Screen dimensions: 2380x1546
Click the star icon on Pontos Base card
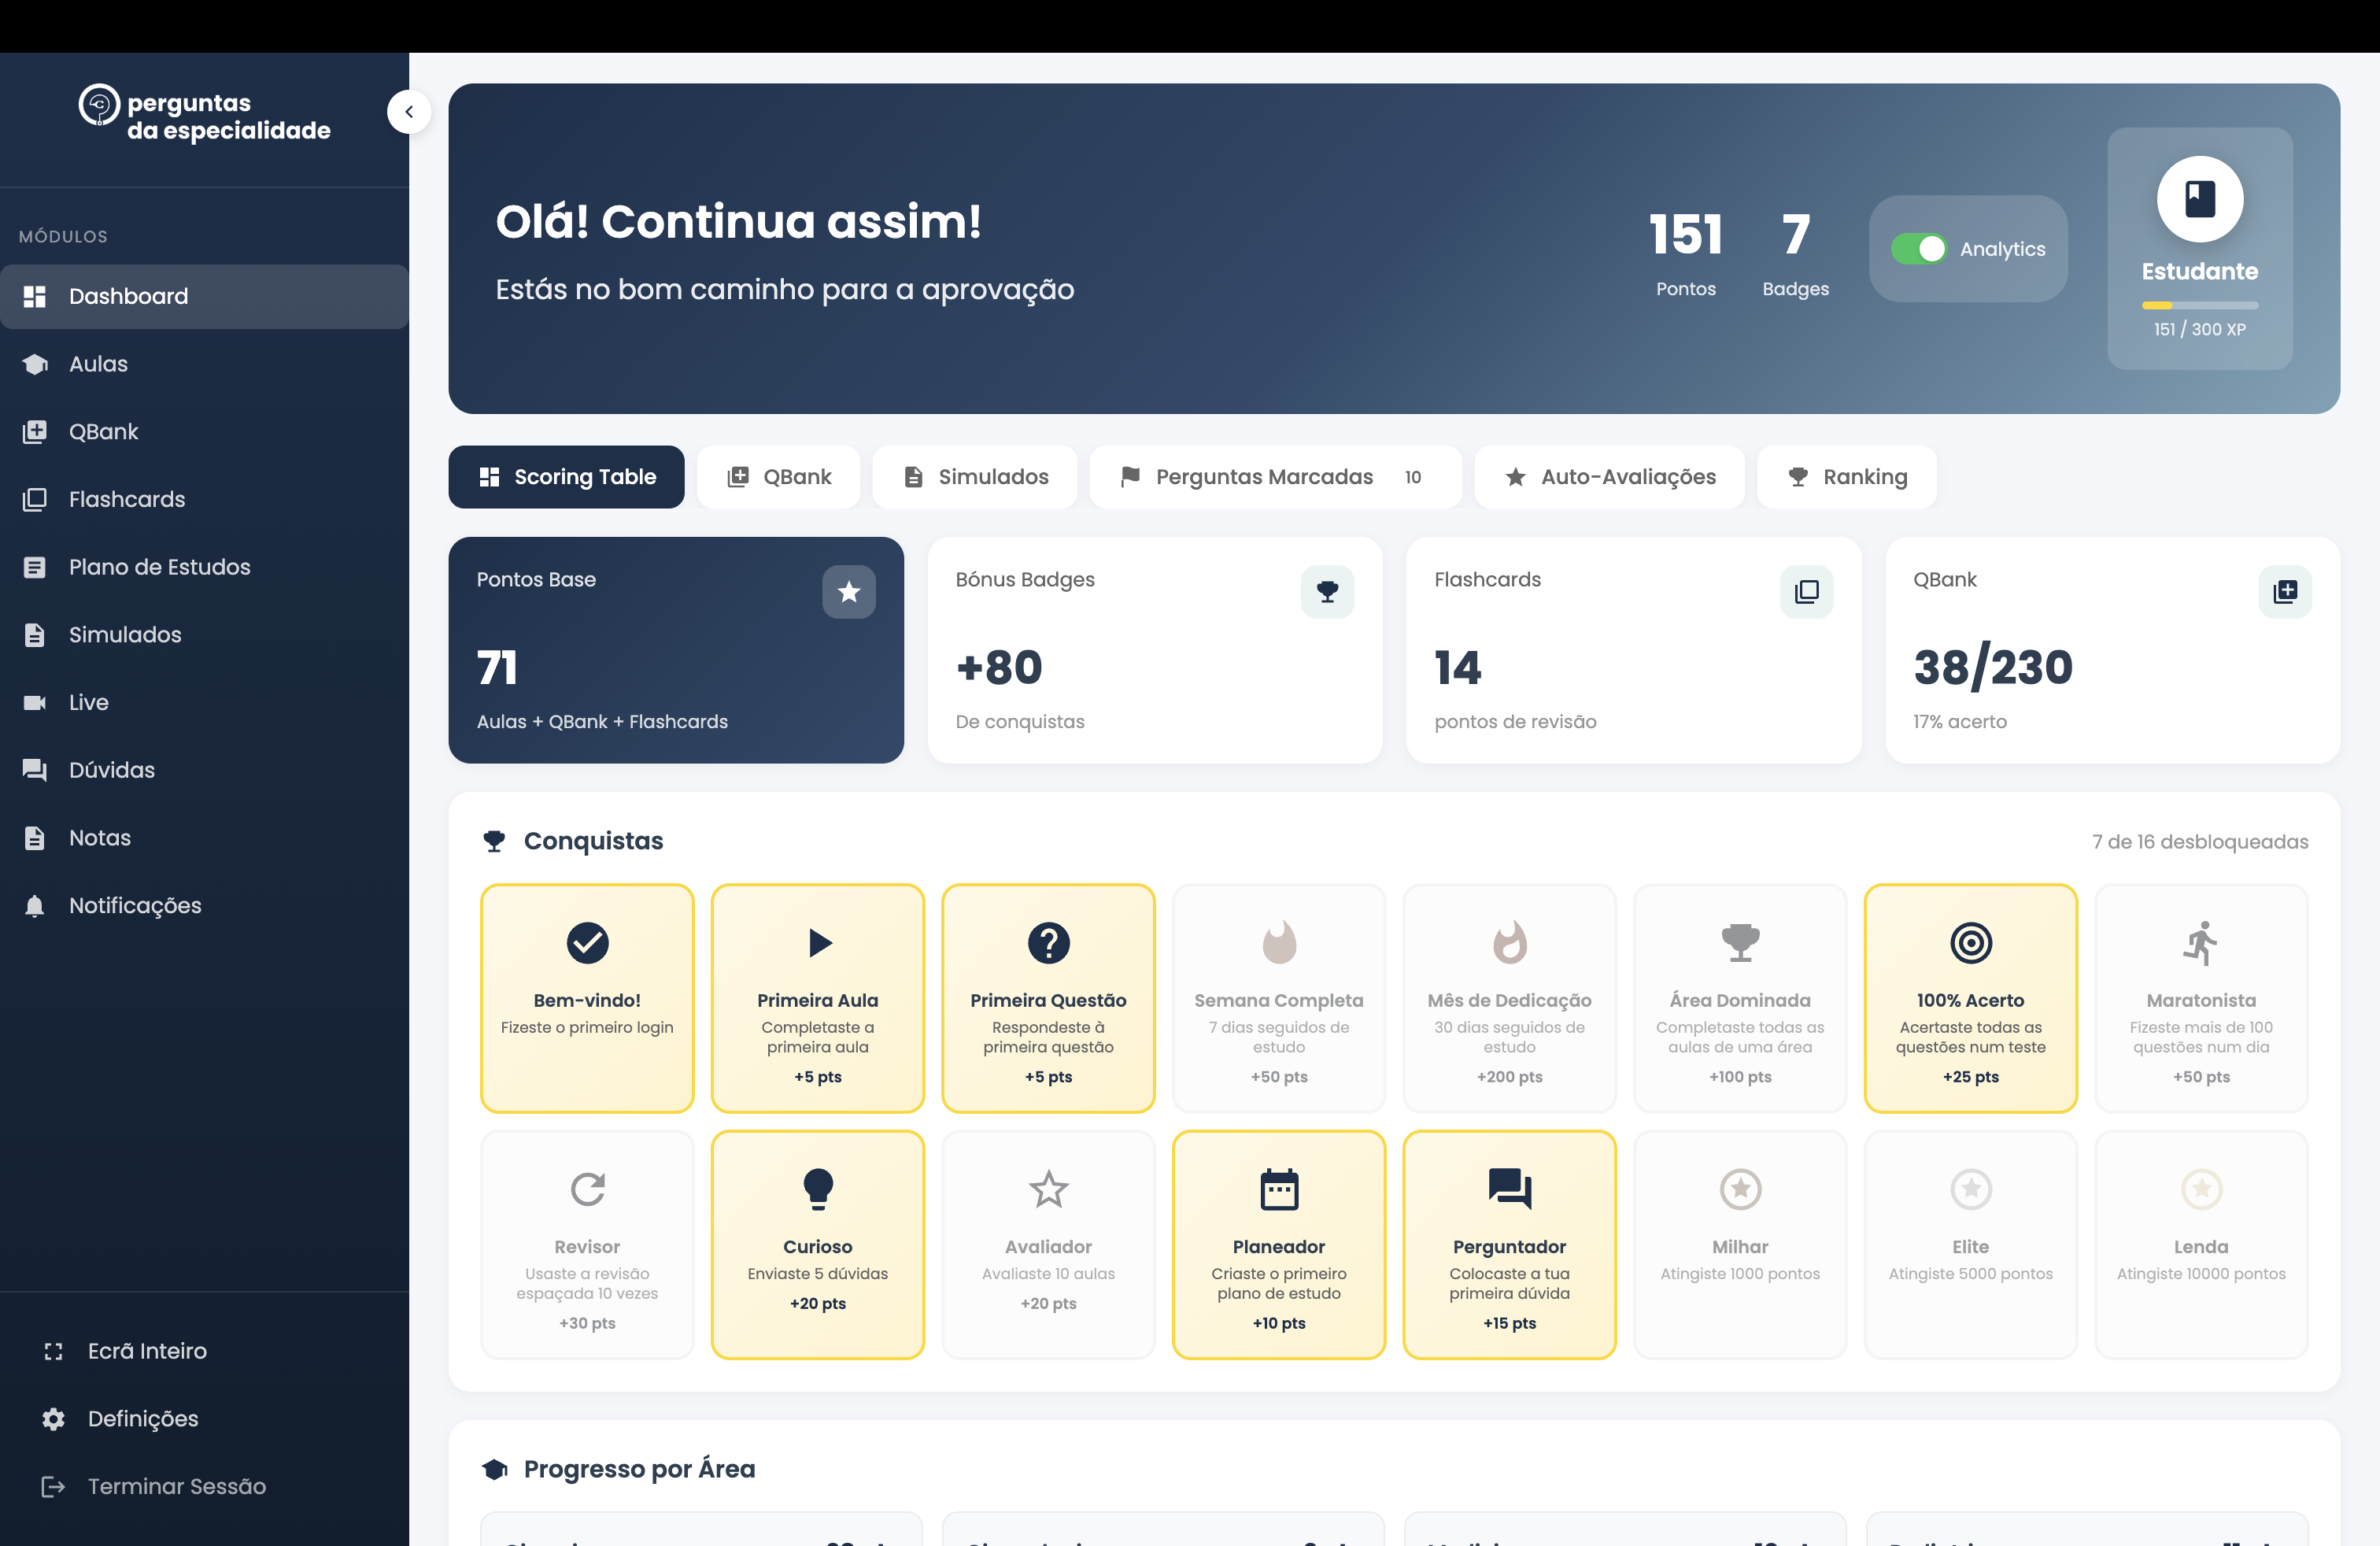click(x=849, y=592)
